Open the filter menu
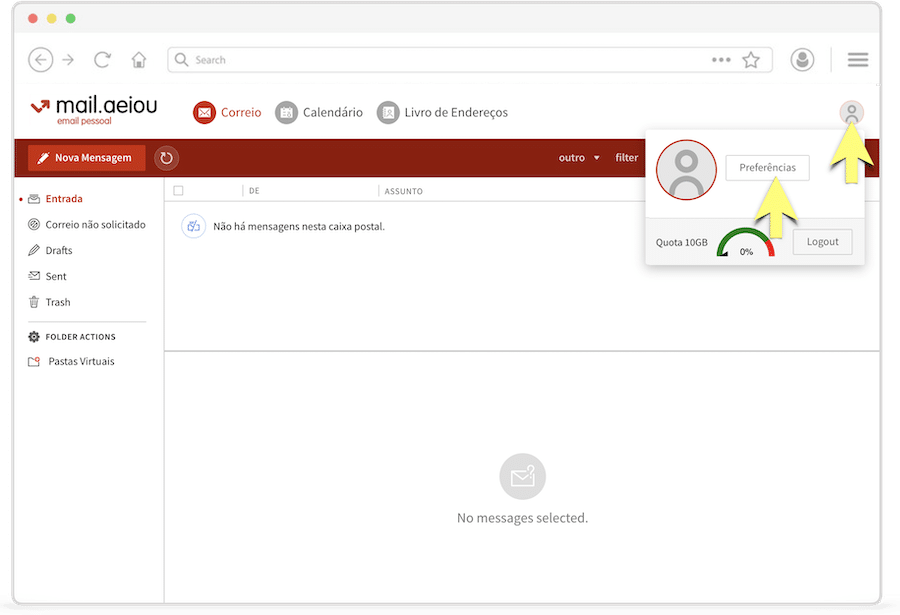900x615 pixels. coord(627,158)
